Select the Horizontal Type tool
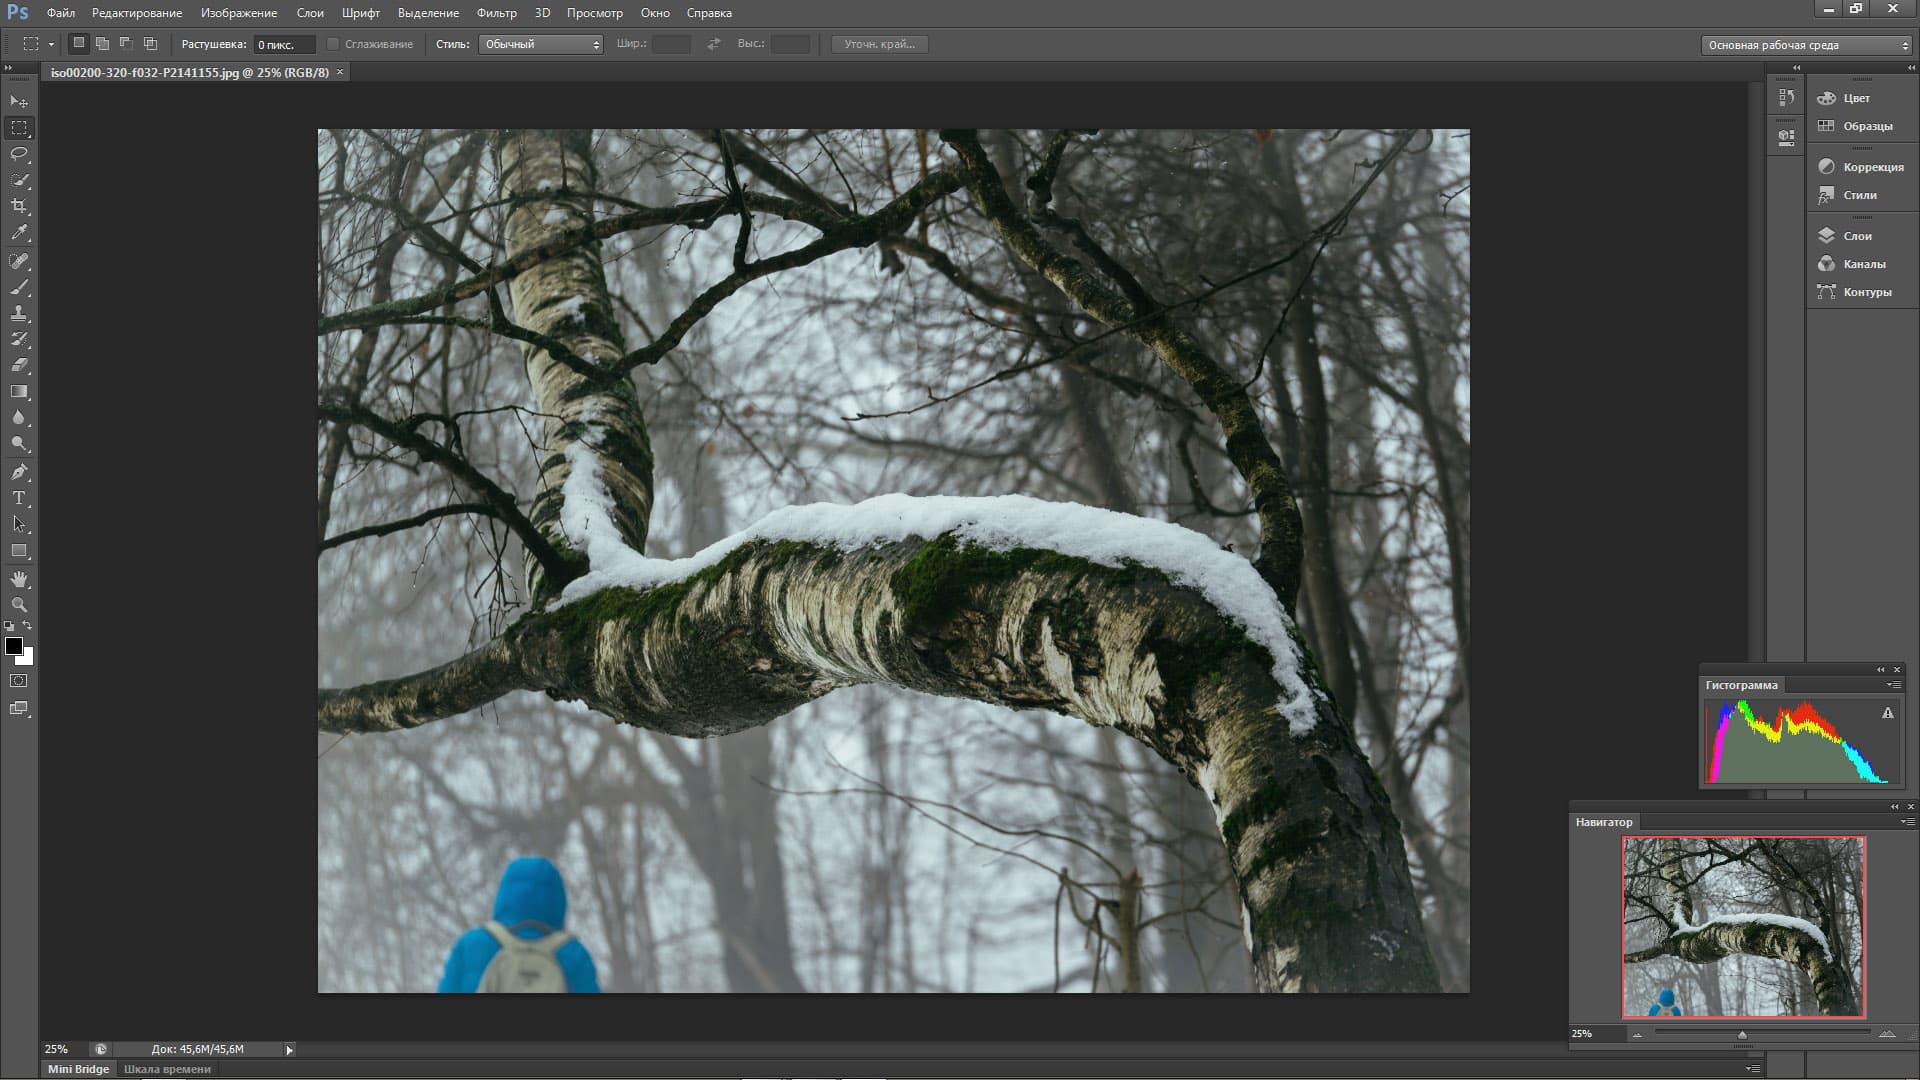This screenshot has width=1920, height=1080. pyautogui.click(x=19, y=498)
